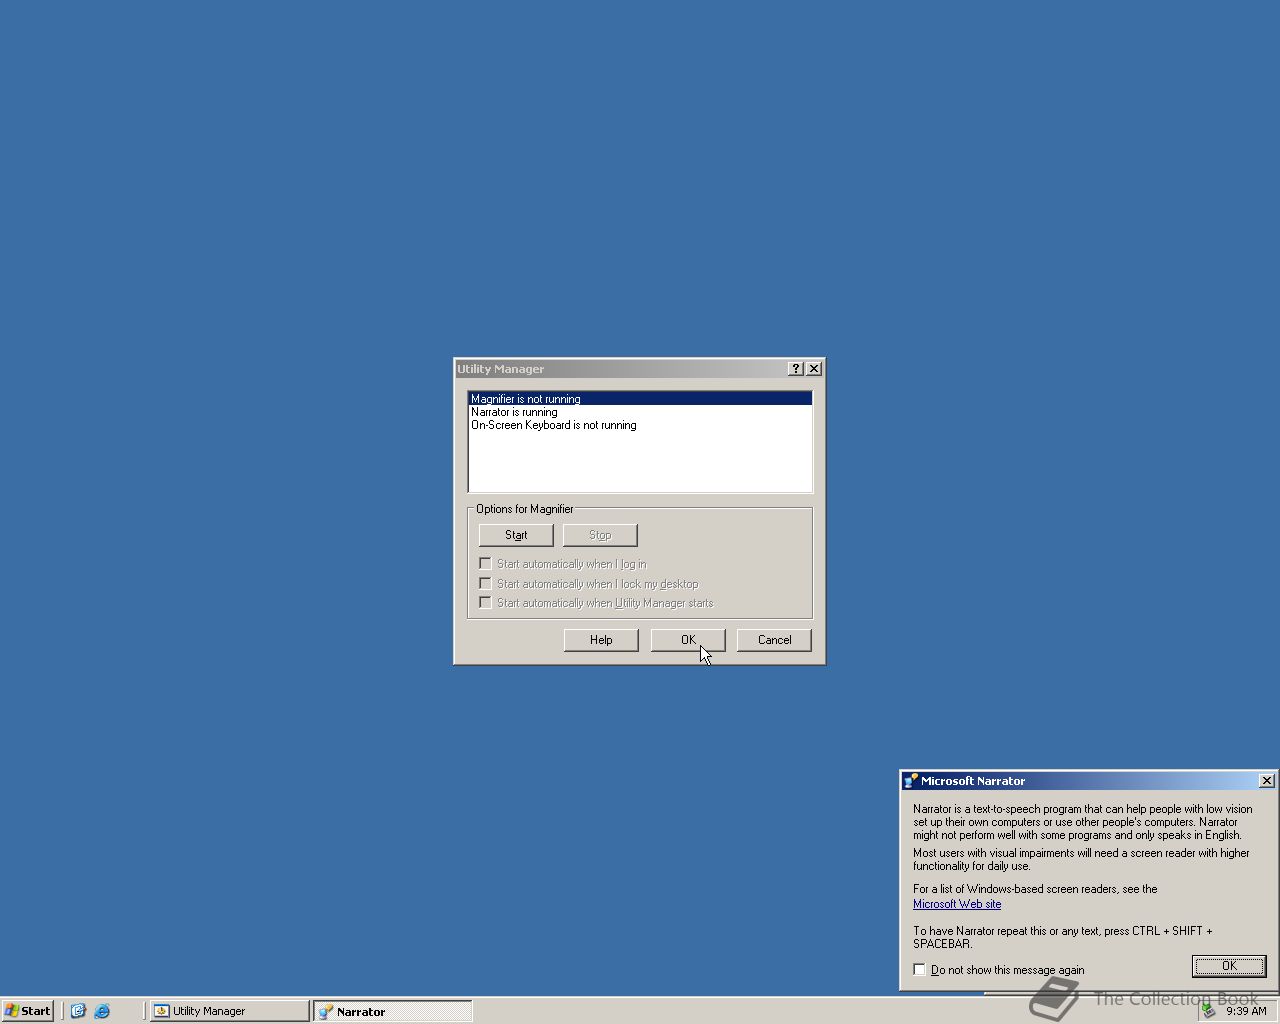
Task: Click OK in Utility Manager dialog
Action: pos(688,640)
